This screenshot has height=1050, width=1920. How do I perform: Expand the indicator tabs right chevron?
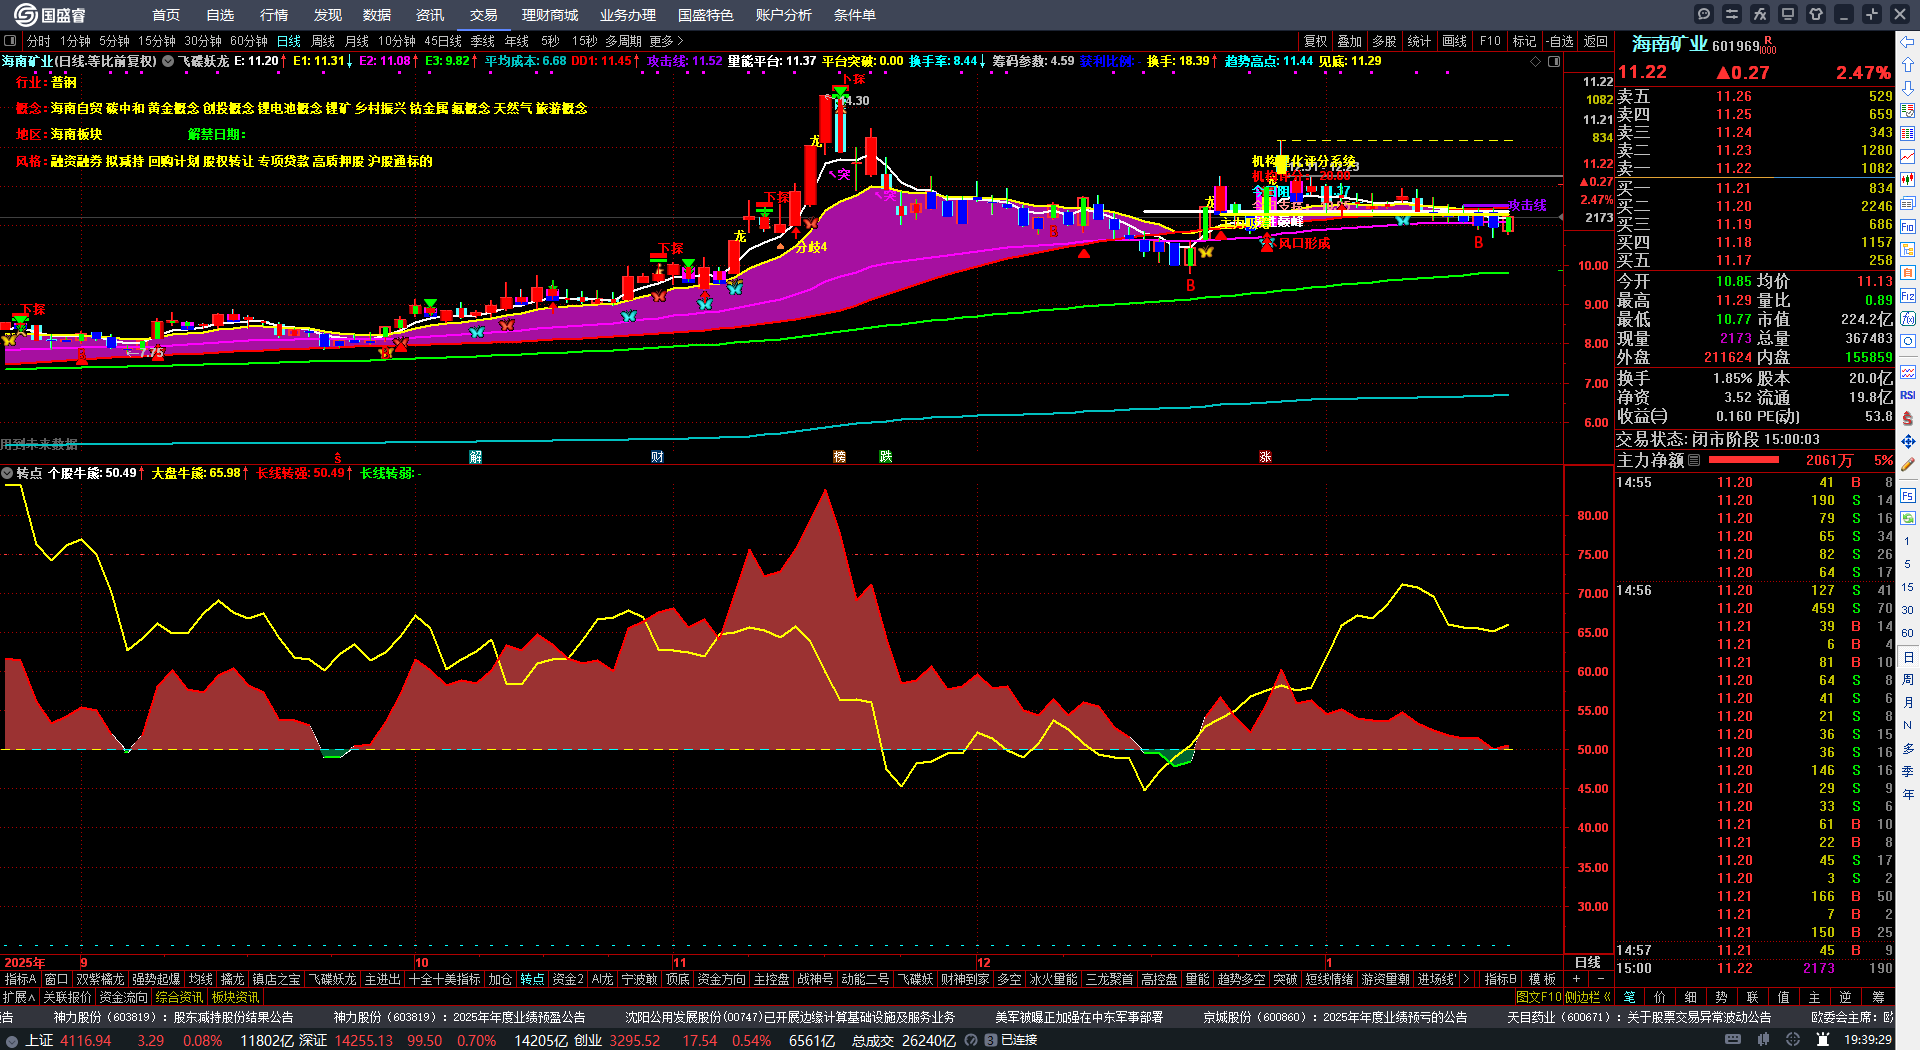(x=1466, y=979)
